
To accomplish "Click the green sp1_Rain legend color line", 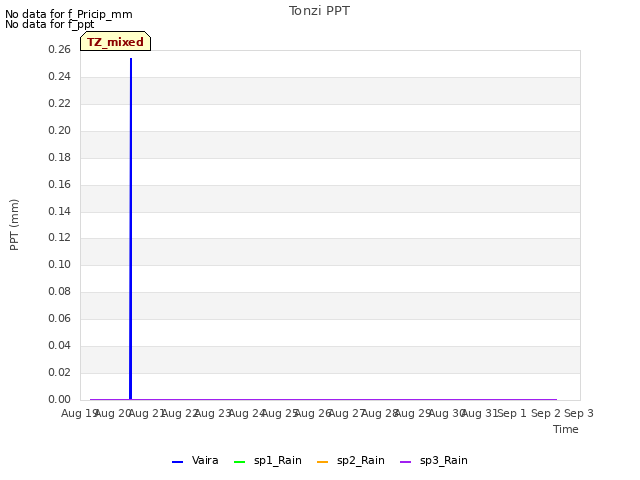I will pos(240,462).
